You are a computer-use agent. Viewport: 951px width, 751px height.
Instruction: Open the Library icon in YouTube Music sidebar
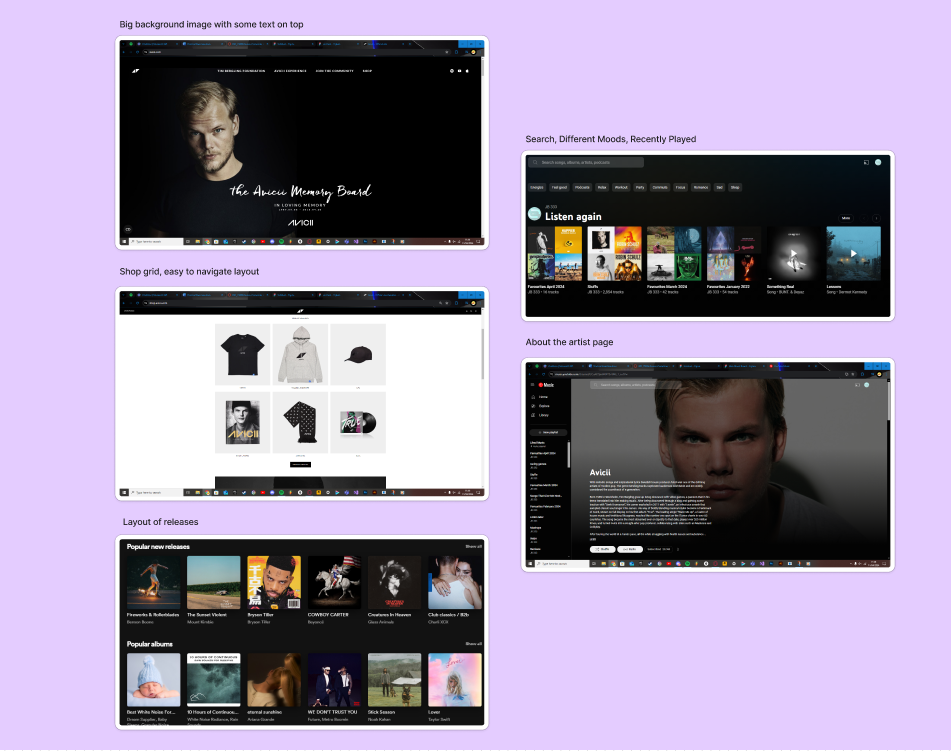pos(532,414)
